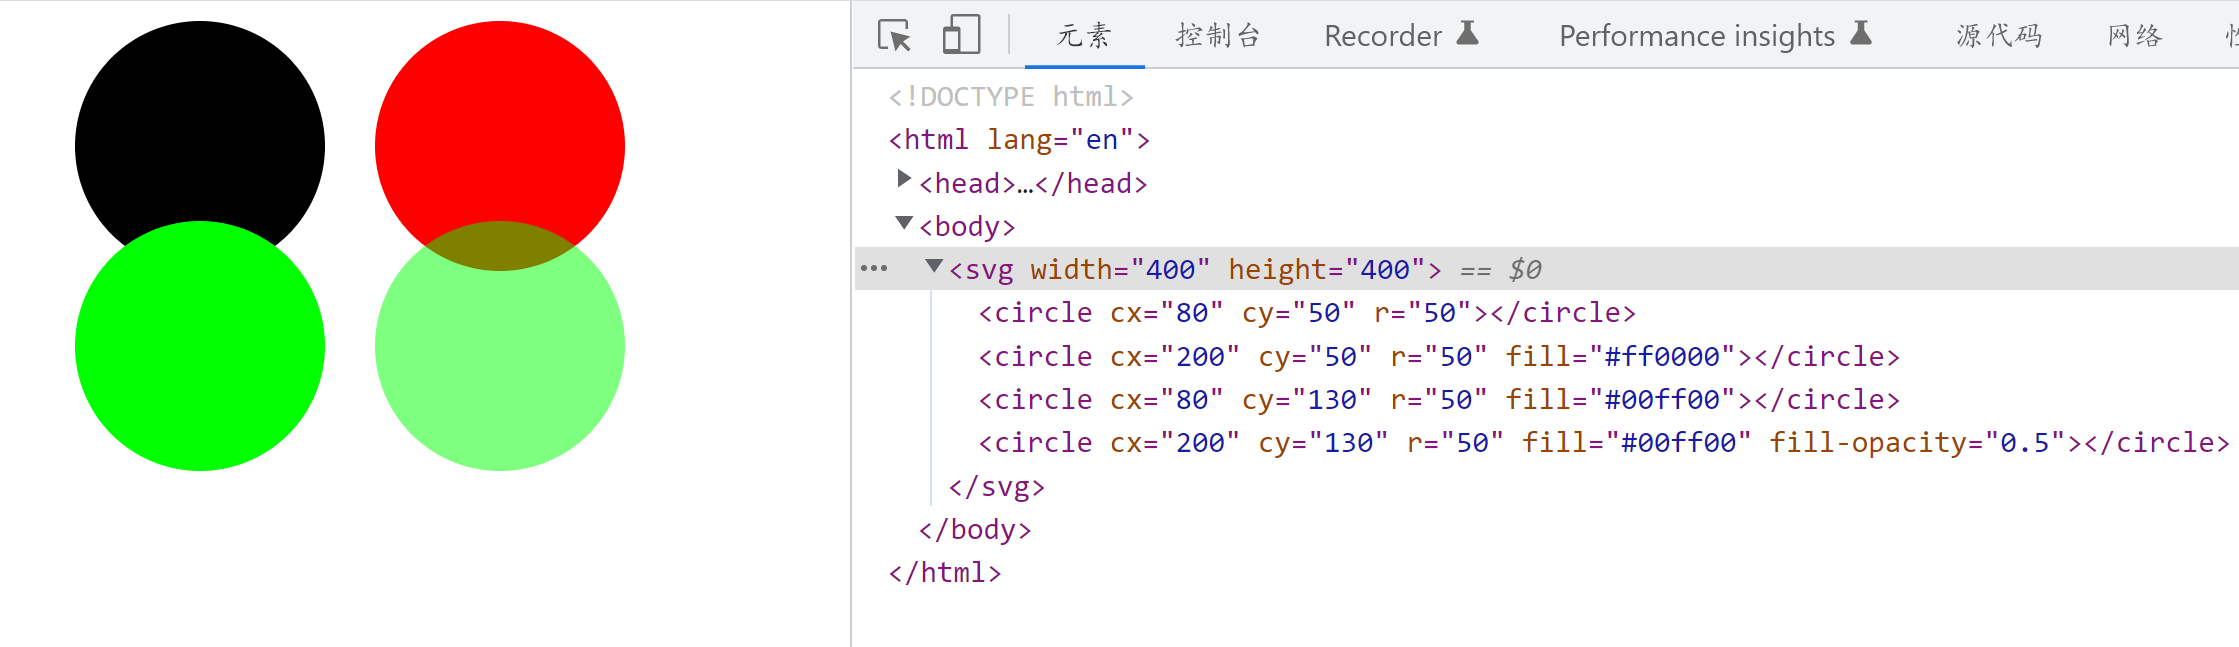Click the Performance insights flask icon
The width and height of the screenshot is (2239, 647).
[1860, 33]
